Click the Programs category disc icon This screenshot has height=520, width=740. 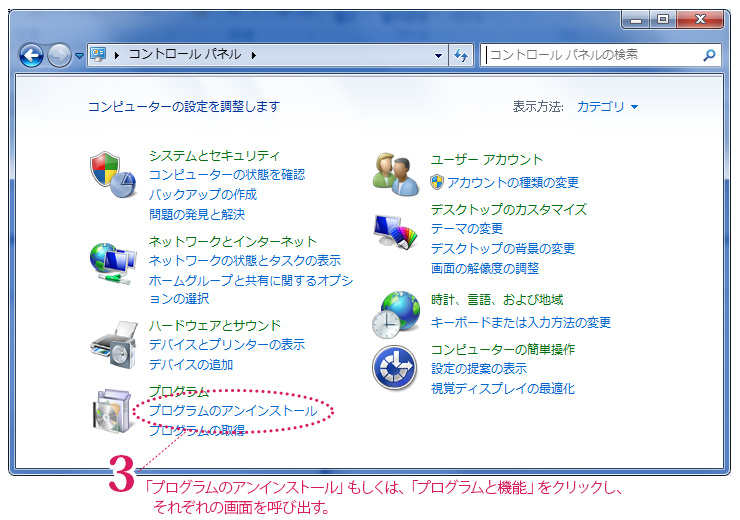pos(112,412)
